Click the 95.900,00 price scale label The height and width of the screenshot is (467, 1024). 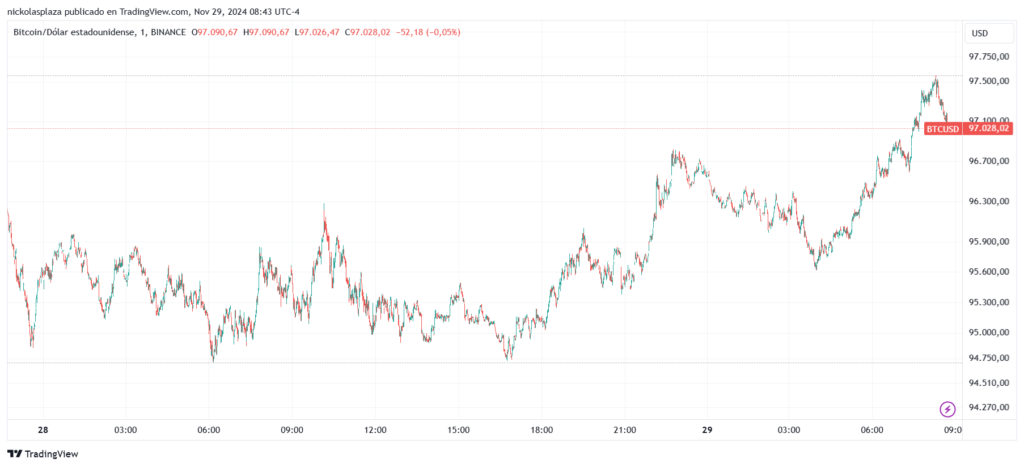(x=989, y=241)
